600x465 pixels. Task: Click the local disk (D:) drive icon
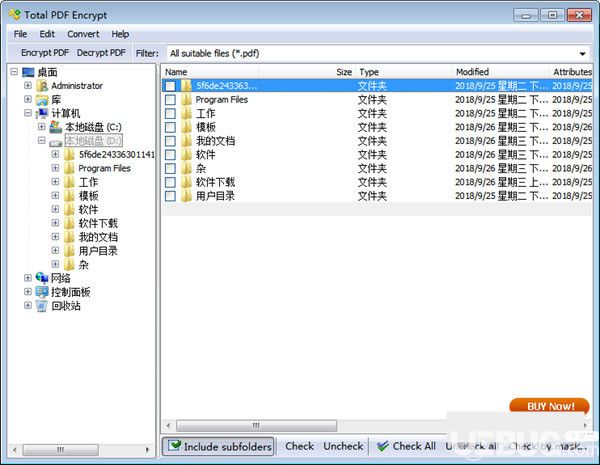[56, 142]
